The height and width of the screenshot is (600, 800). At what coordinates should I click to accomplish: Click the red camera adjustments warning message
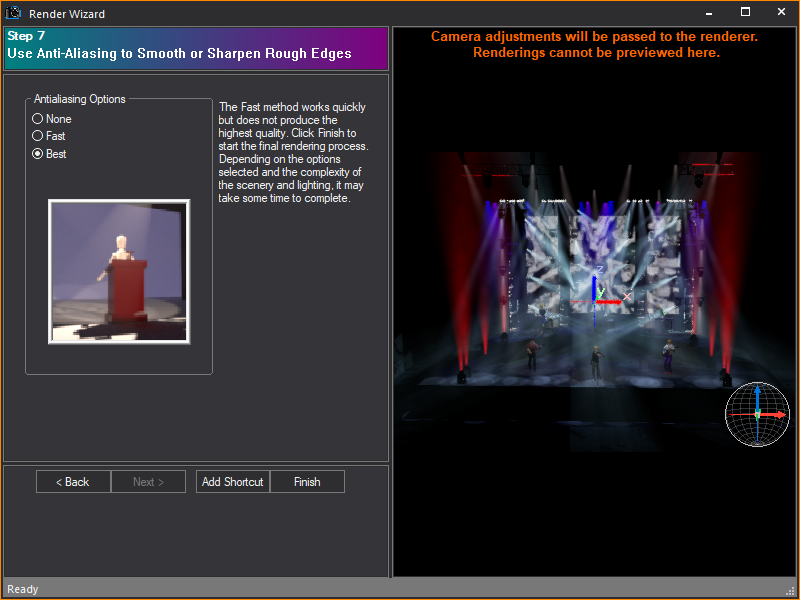coord(597,43)
